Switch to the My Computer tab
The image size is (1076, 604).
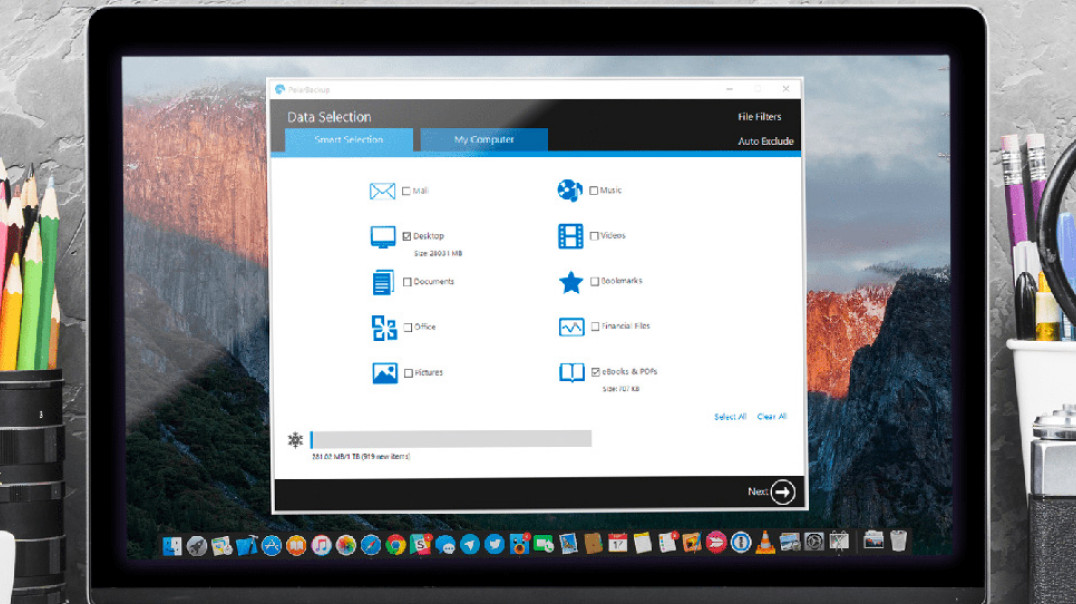(x=484, y=140)
